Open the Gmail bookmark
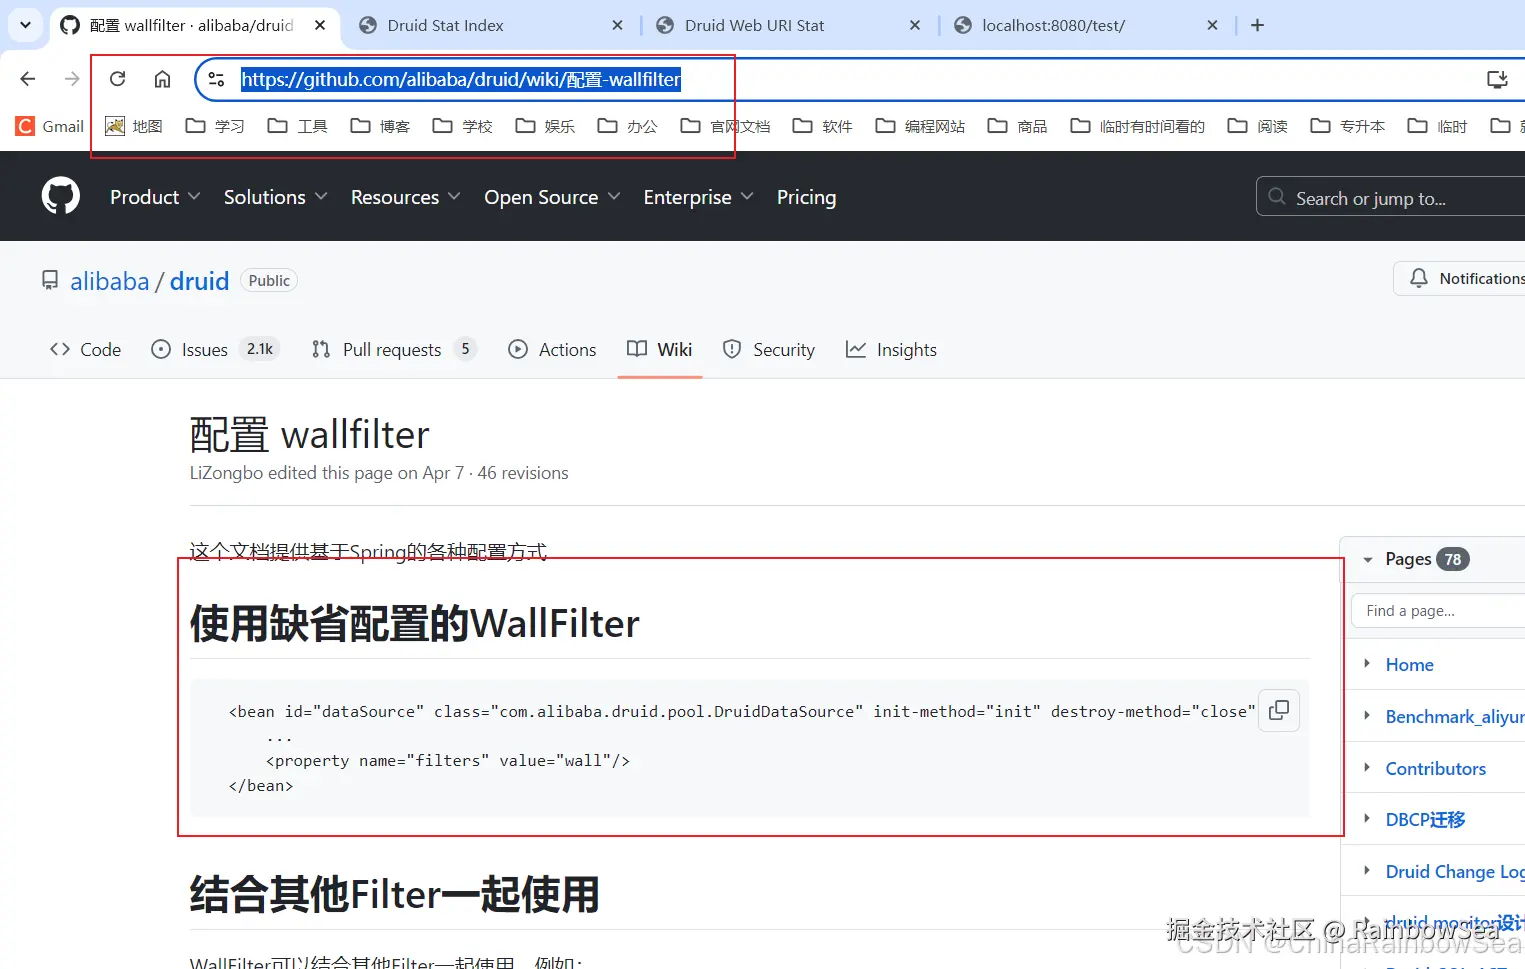The width and height of the screenshot is (1525, 969). tap(48, 126)
